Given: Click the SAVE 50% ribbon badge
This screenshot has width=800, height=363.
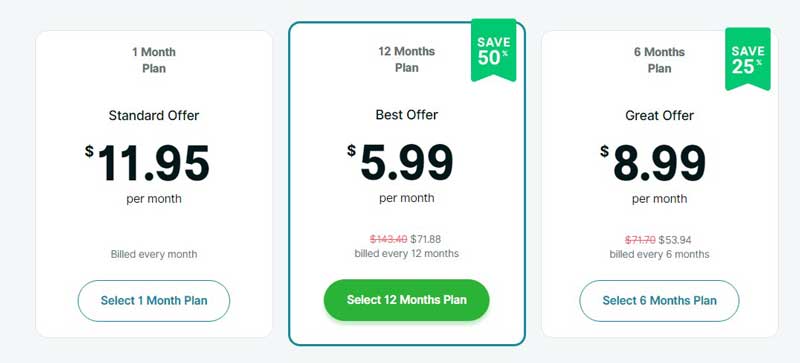Looking at the screenshot, I should (x=493, y=50).
